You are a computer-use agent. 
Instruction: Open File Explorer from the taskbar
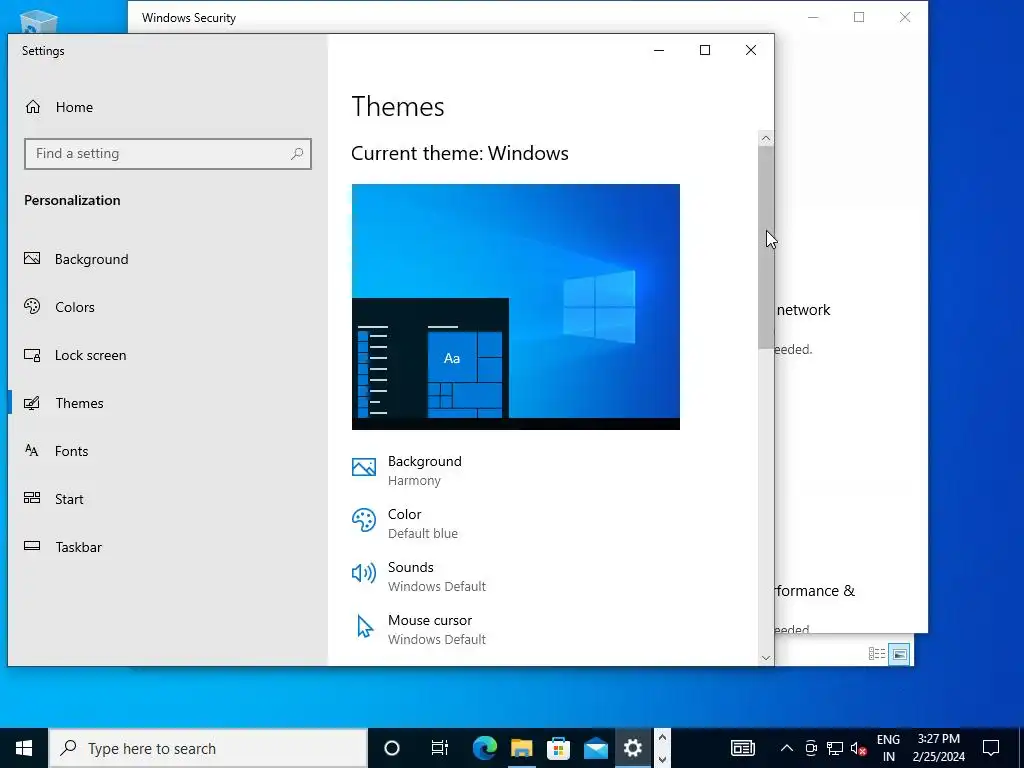521,748
